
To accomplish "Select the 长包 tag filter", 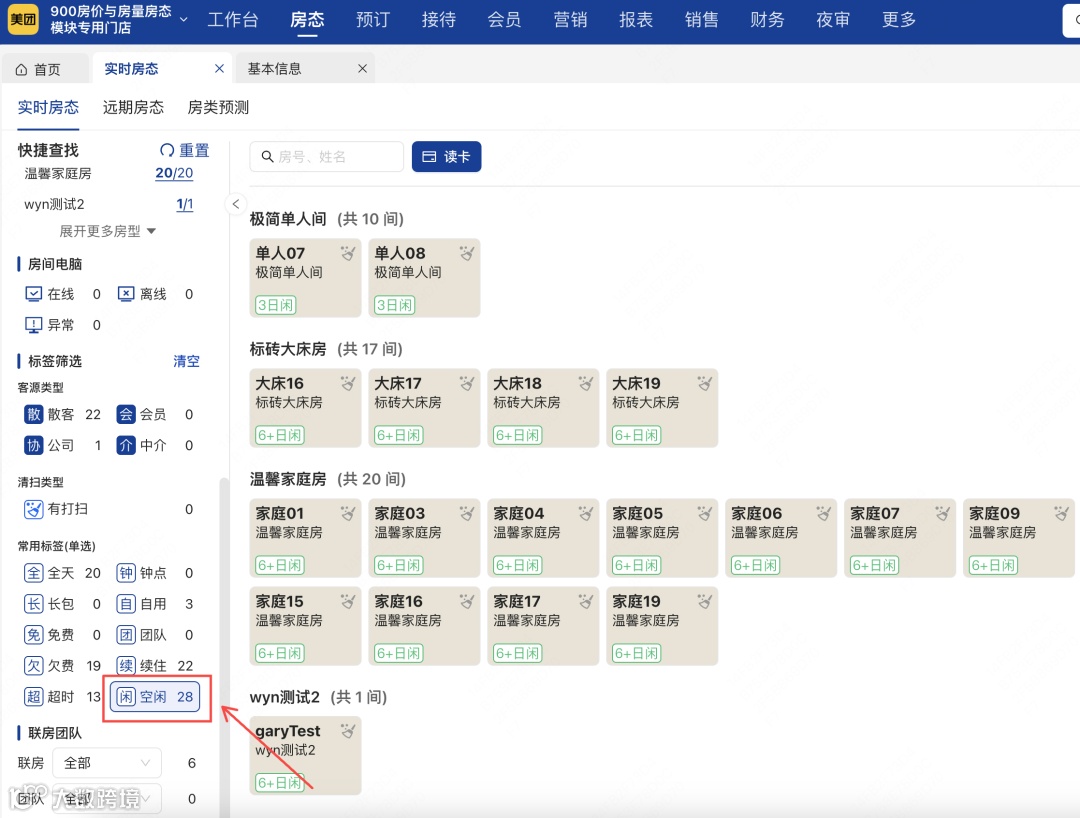I will coord(63,604).
